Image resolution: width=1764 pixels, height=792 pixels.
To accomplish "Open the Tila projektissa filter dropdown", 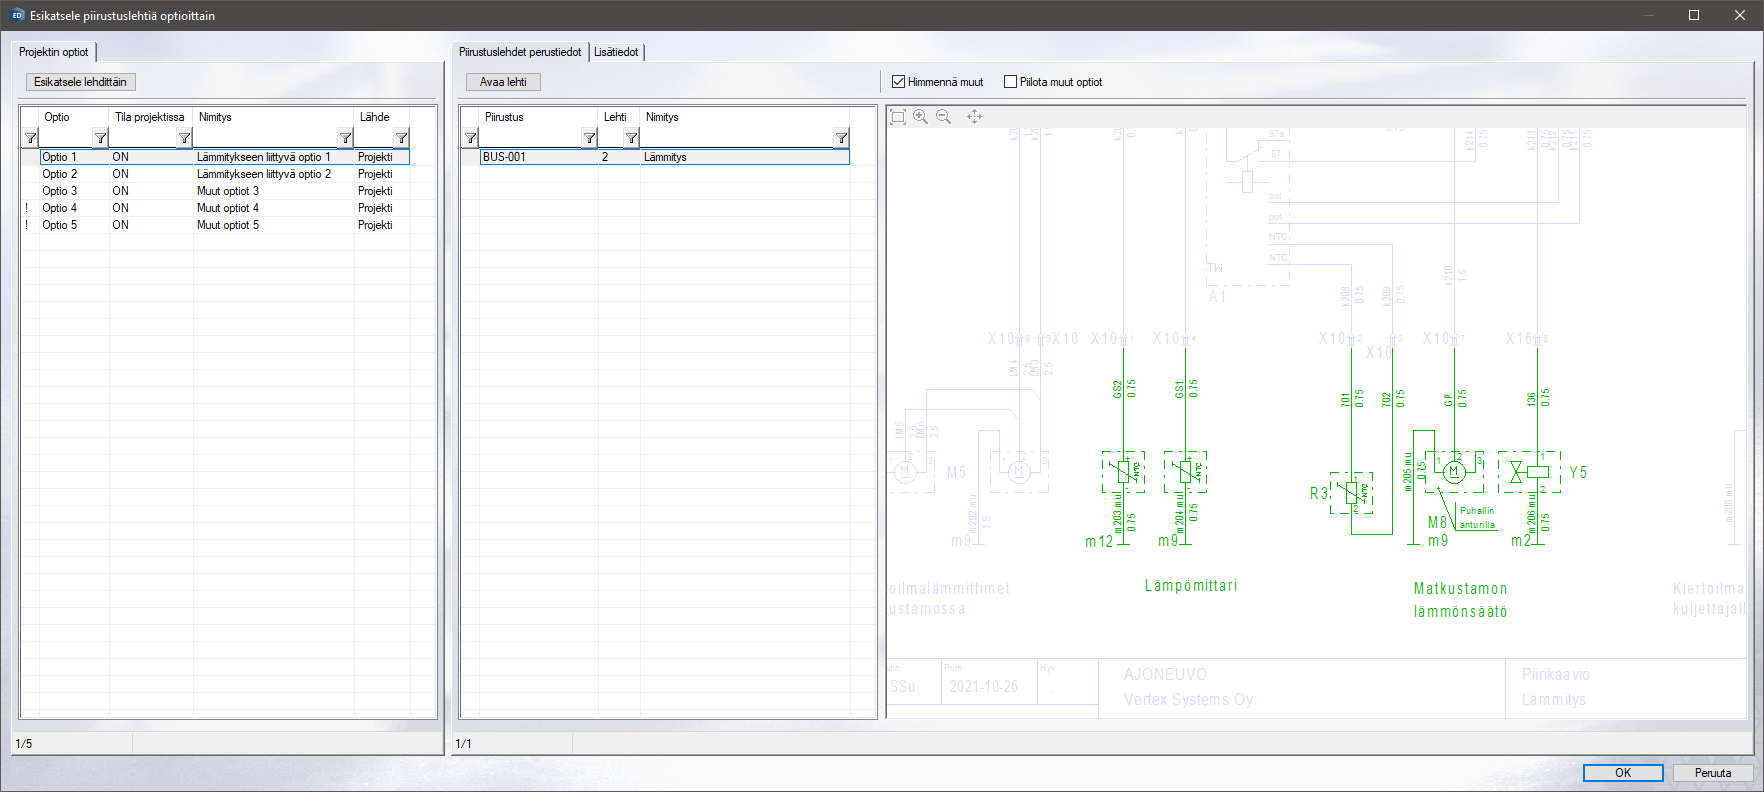I will tap(184, 138).
